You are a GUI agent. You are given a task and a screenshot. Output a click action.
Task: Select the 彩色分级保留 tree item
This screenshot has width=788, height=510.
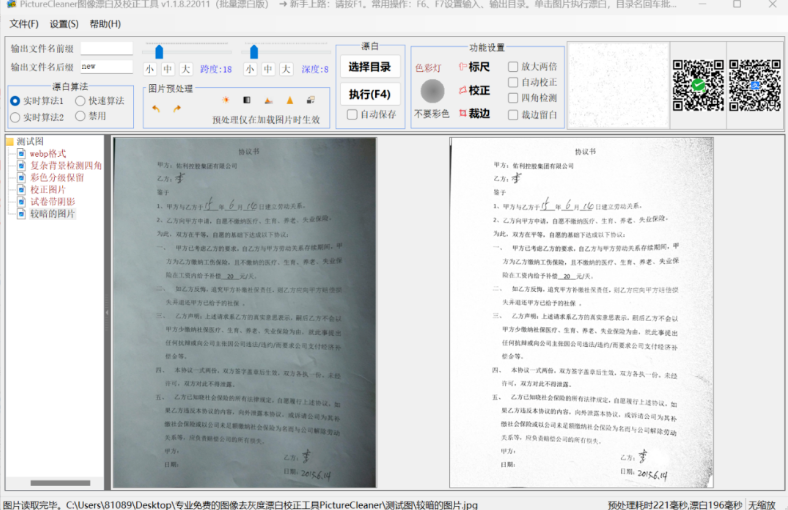click(x=57, y=177)
